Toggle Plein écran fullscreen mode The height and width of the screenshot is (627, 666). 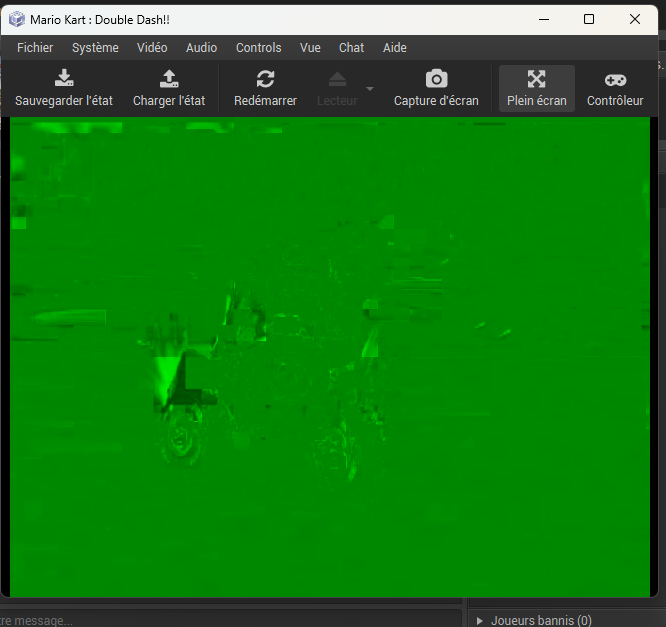(x=536, y=88)
